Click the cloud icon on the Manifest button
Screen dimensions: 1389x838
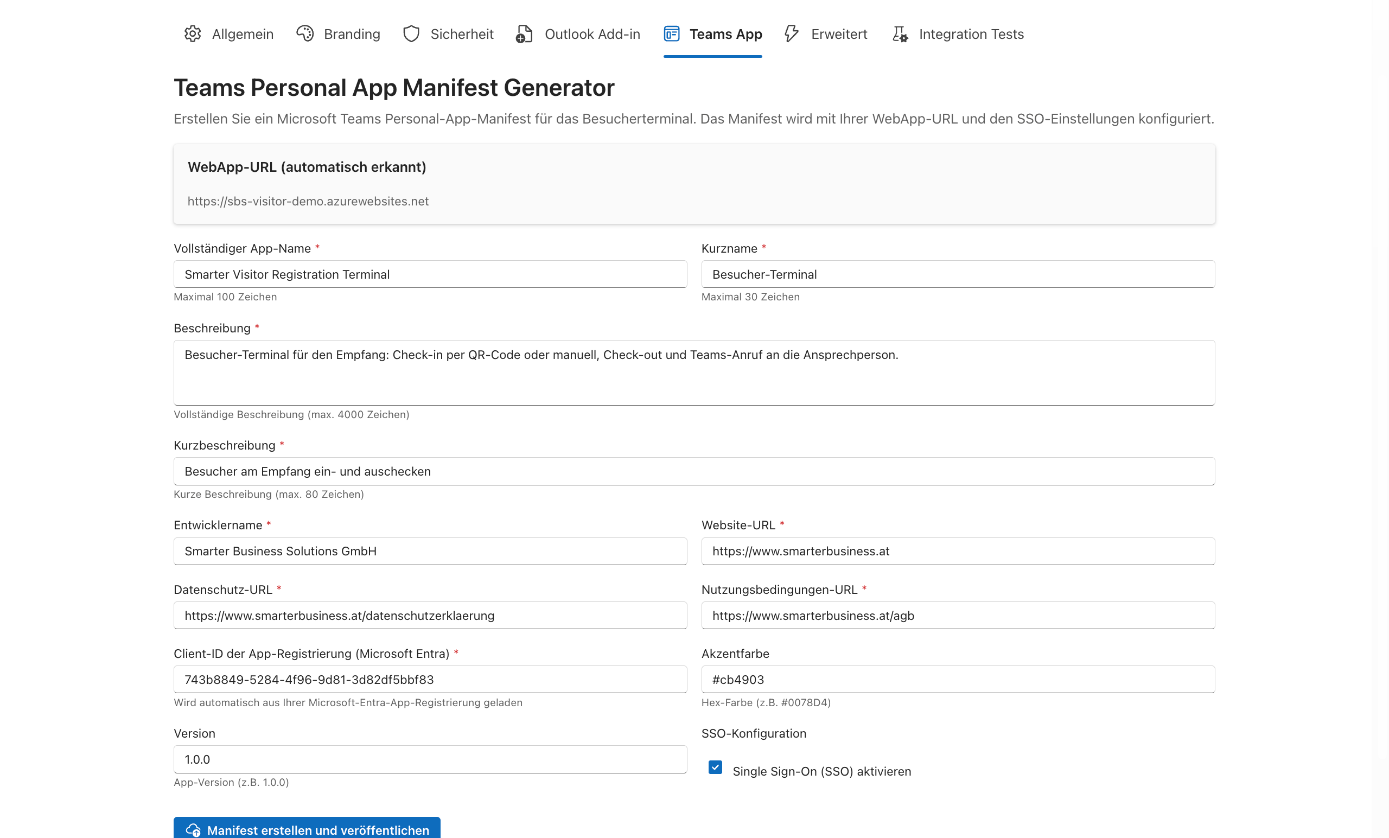click(x=193, y=831)
